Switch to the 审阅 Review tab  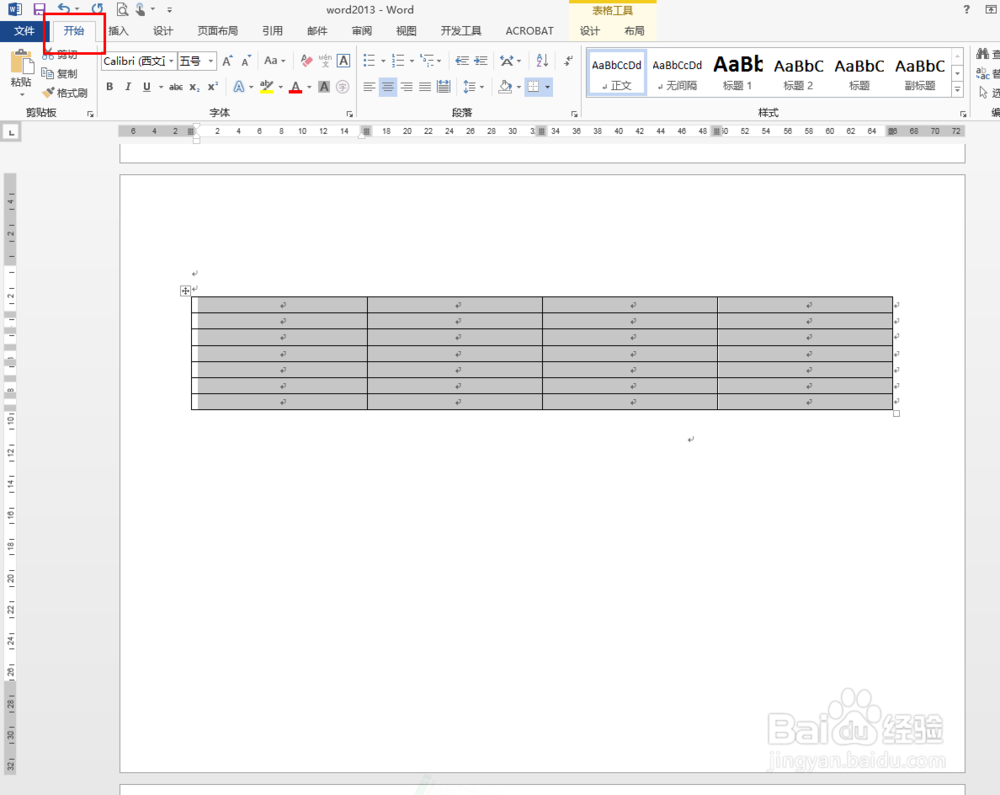[x=362, y=31]
